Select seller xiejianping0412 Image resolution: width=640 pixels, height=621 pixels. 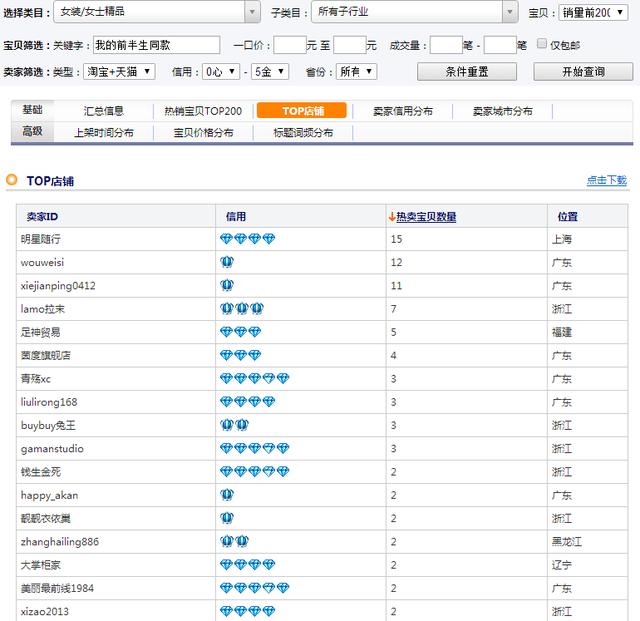58,286
